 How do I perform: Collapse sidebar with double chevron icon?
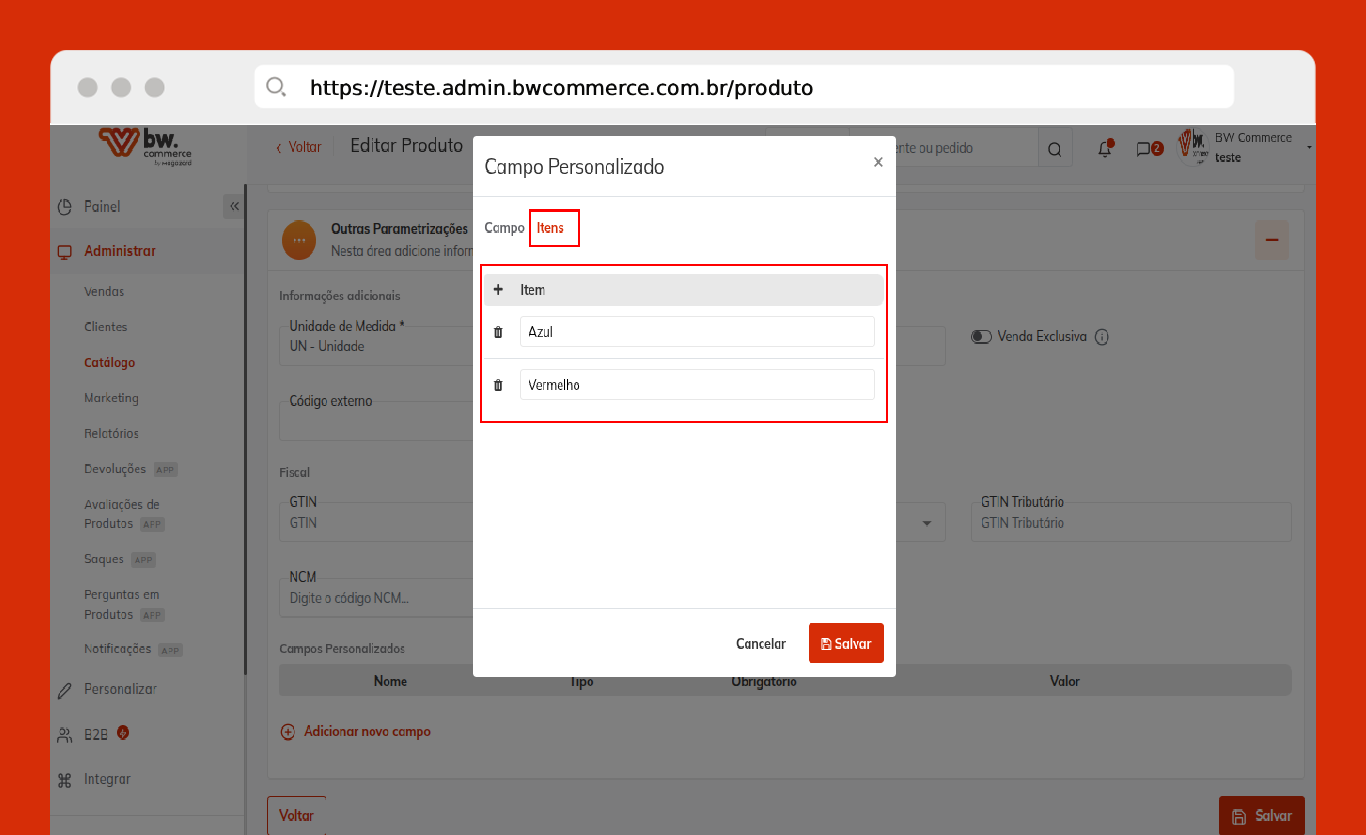coord(234,206)
